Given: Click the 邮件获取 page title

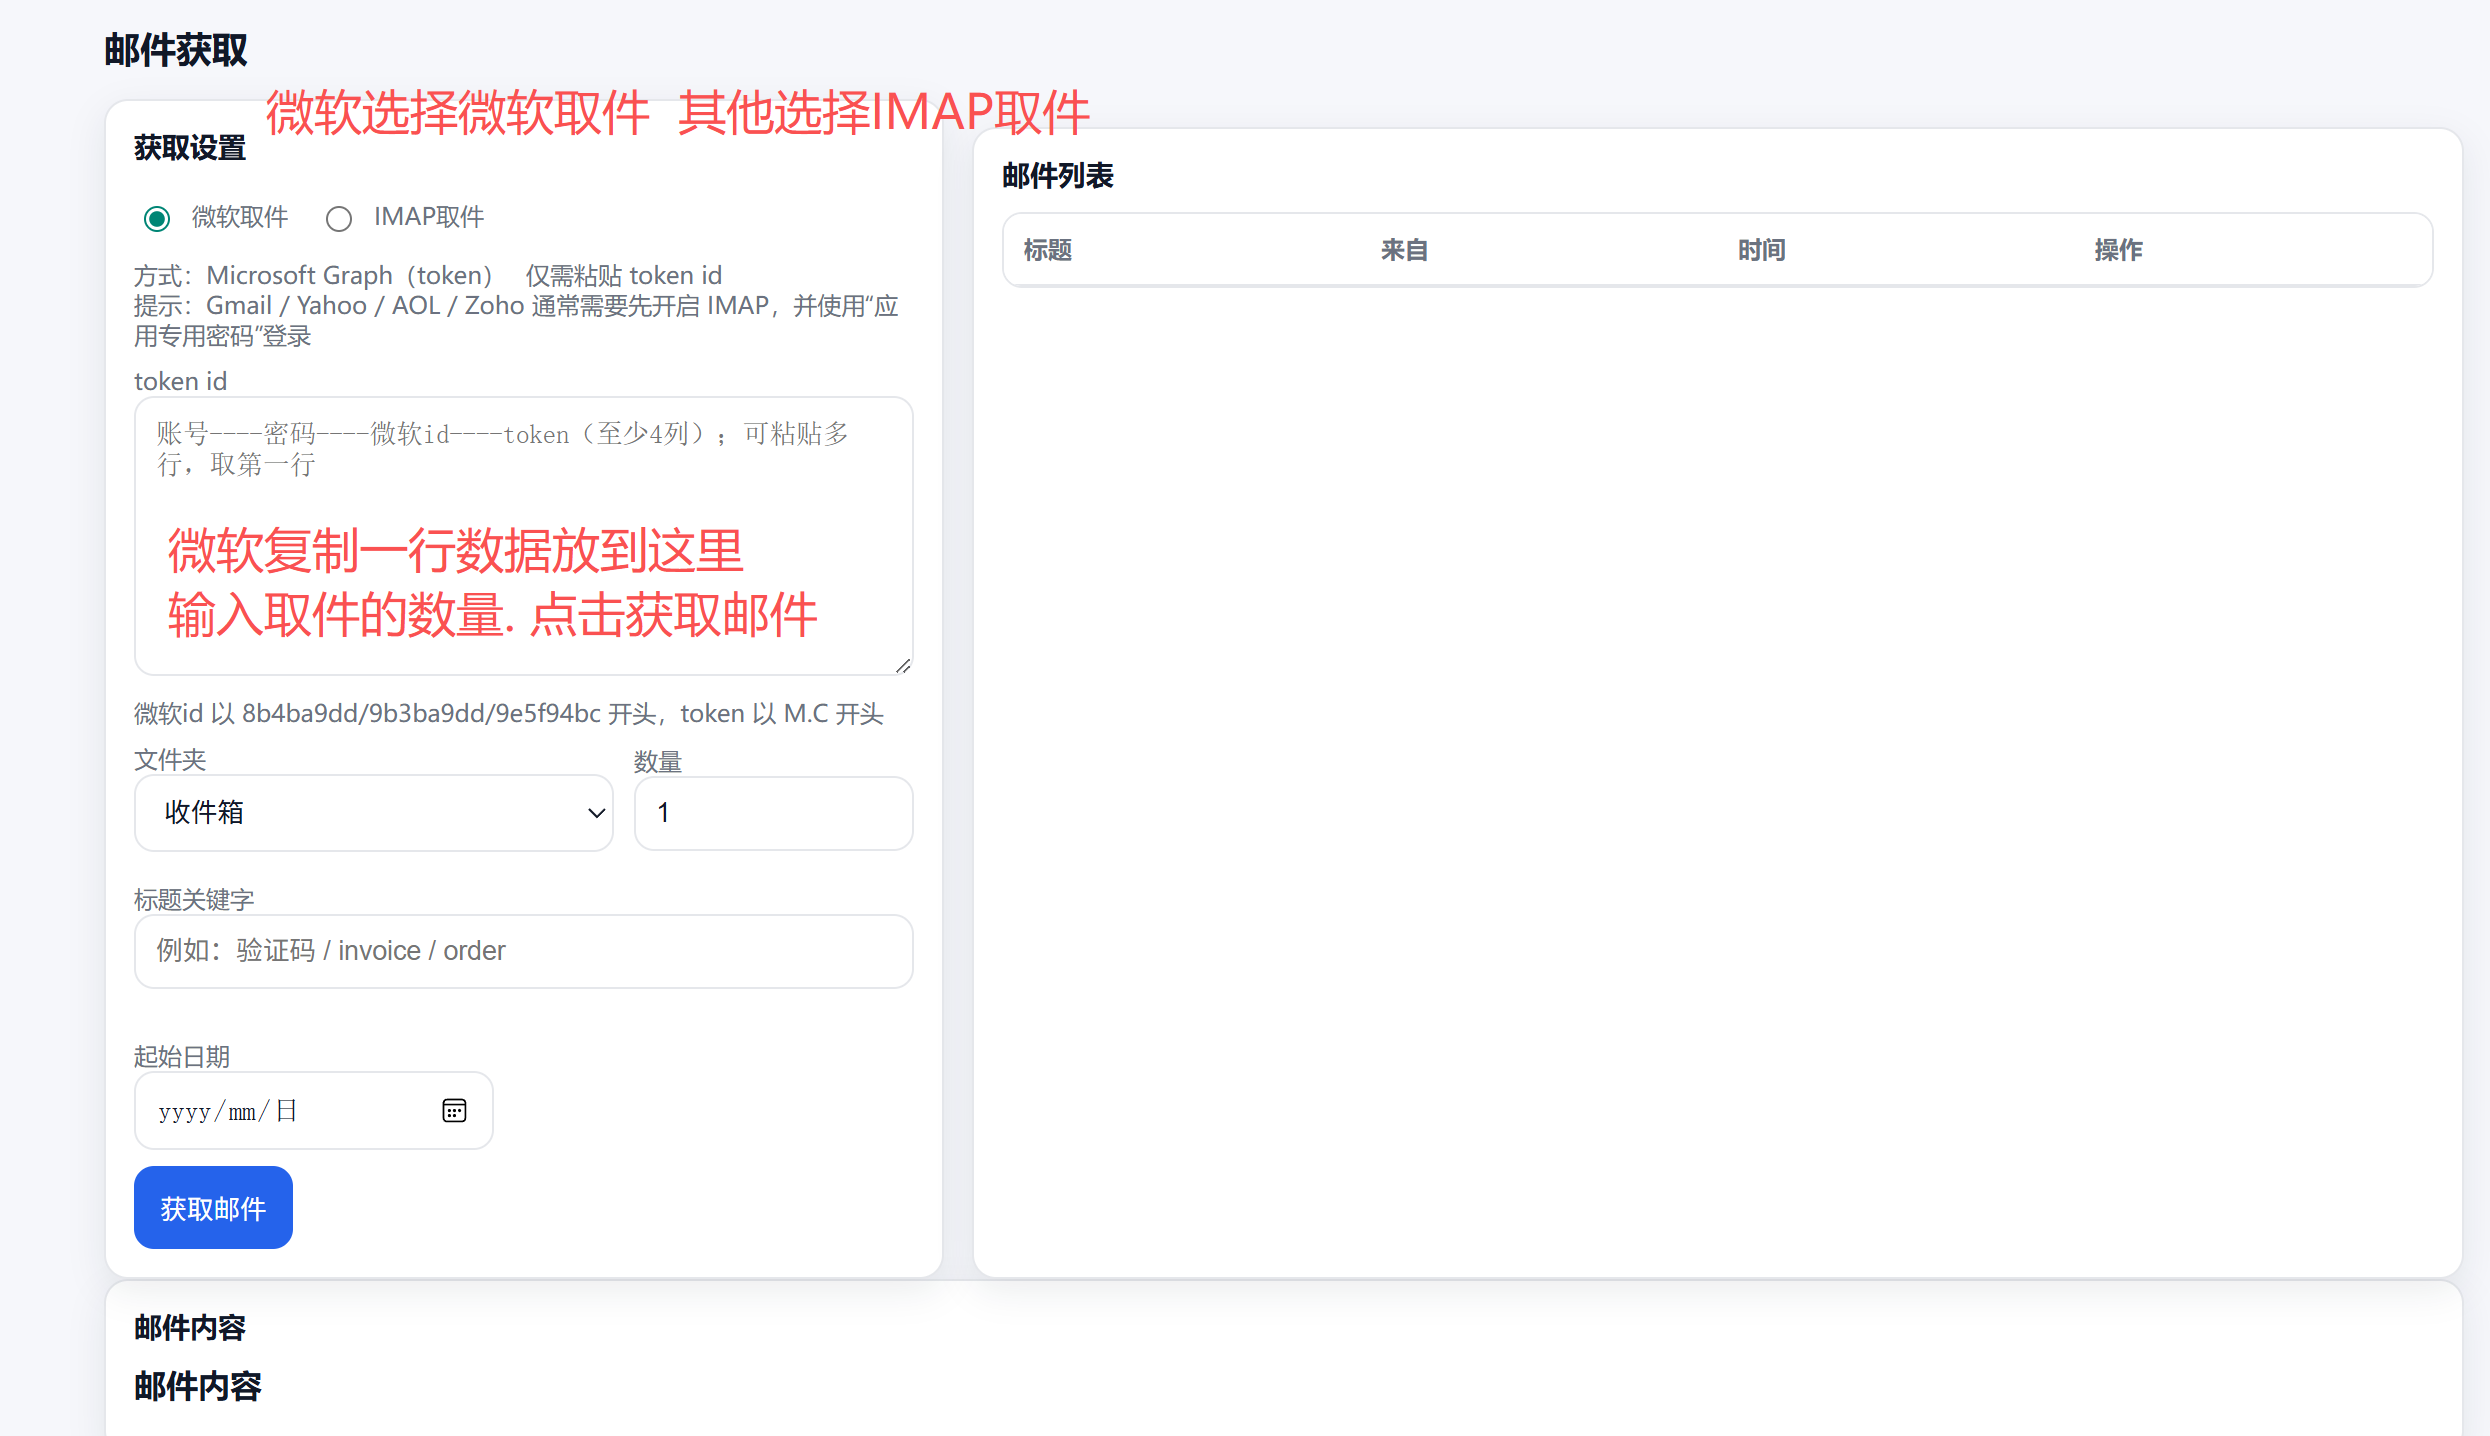Looking at the screenshot, I should click(x=176, y=50).
